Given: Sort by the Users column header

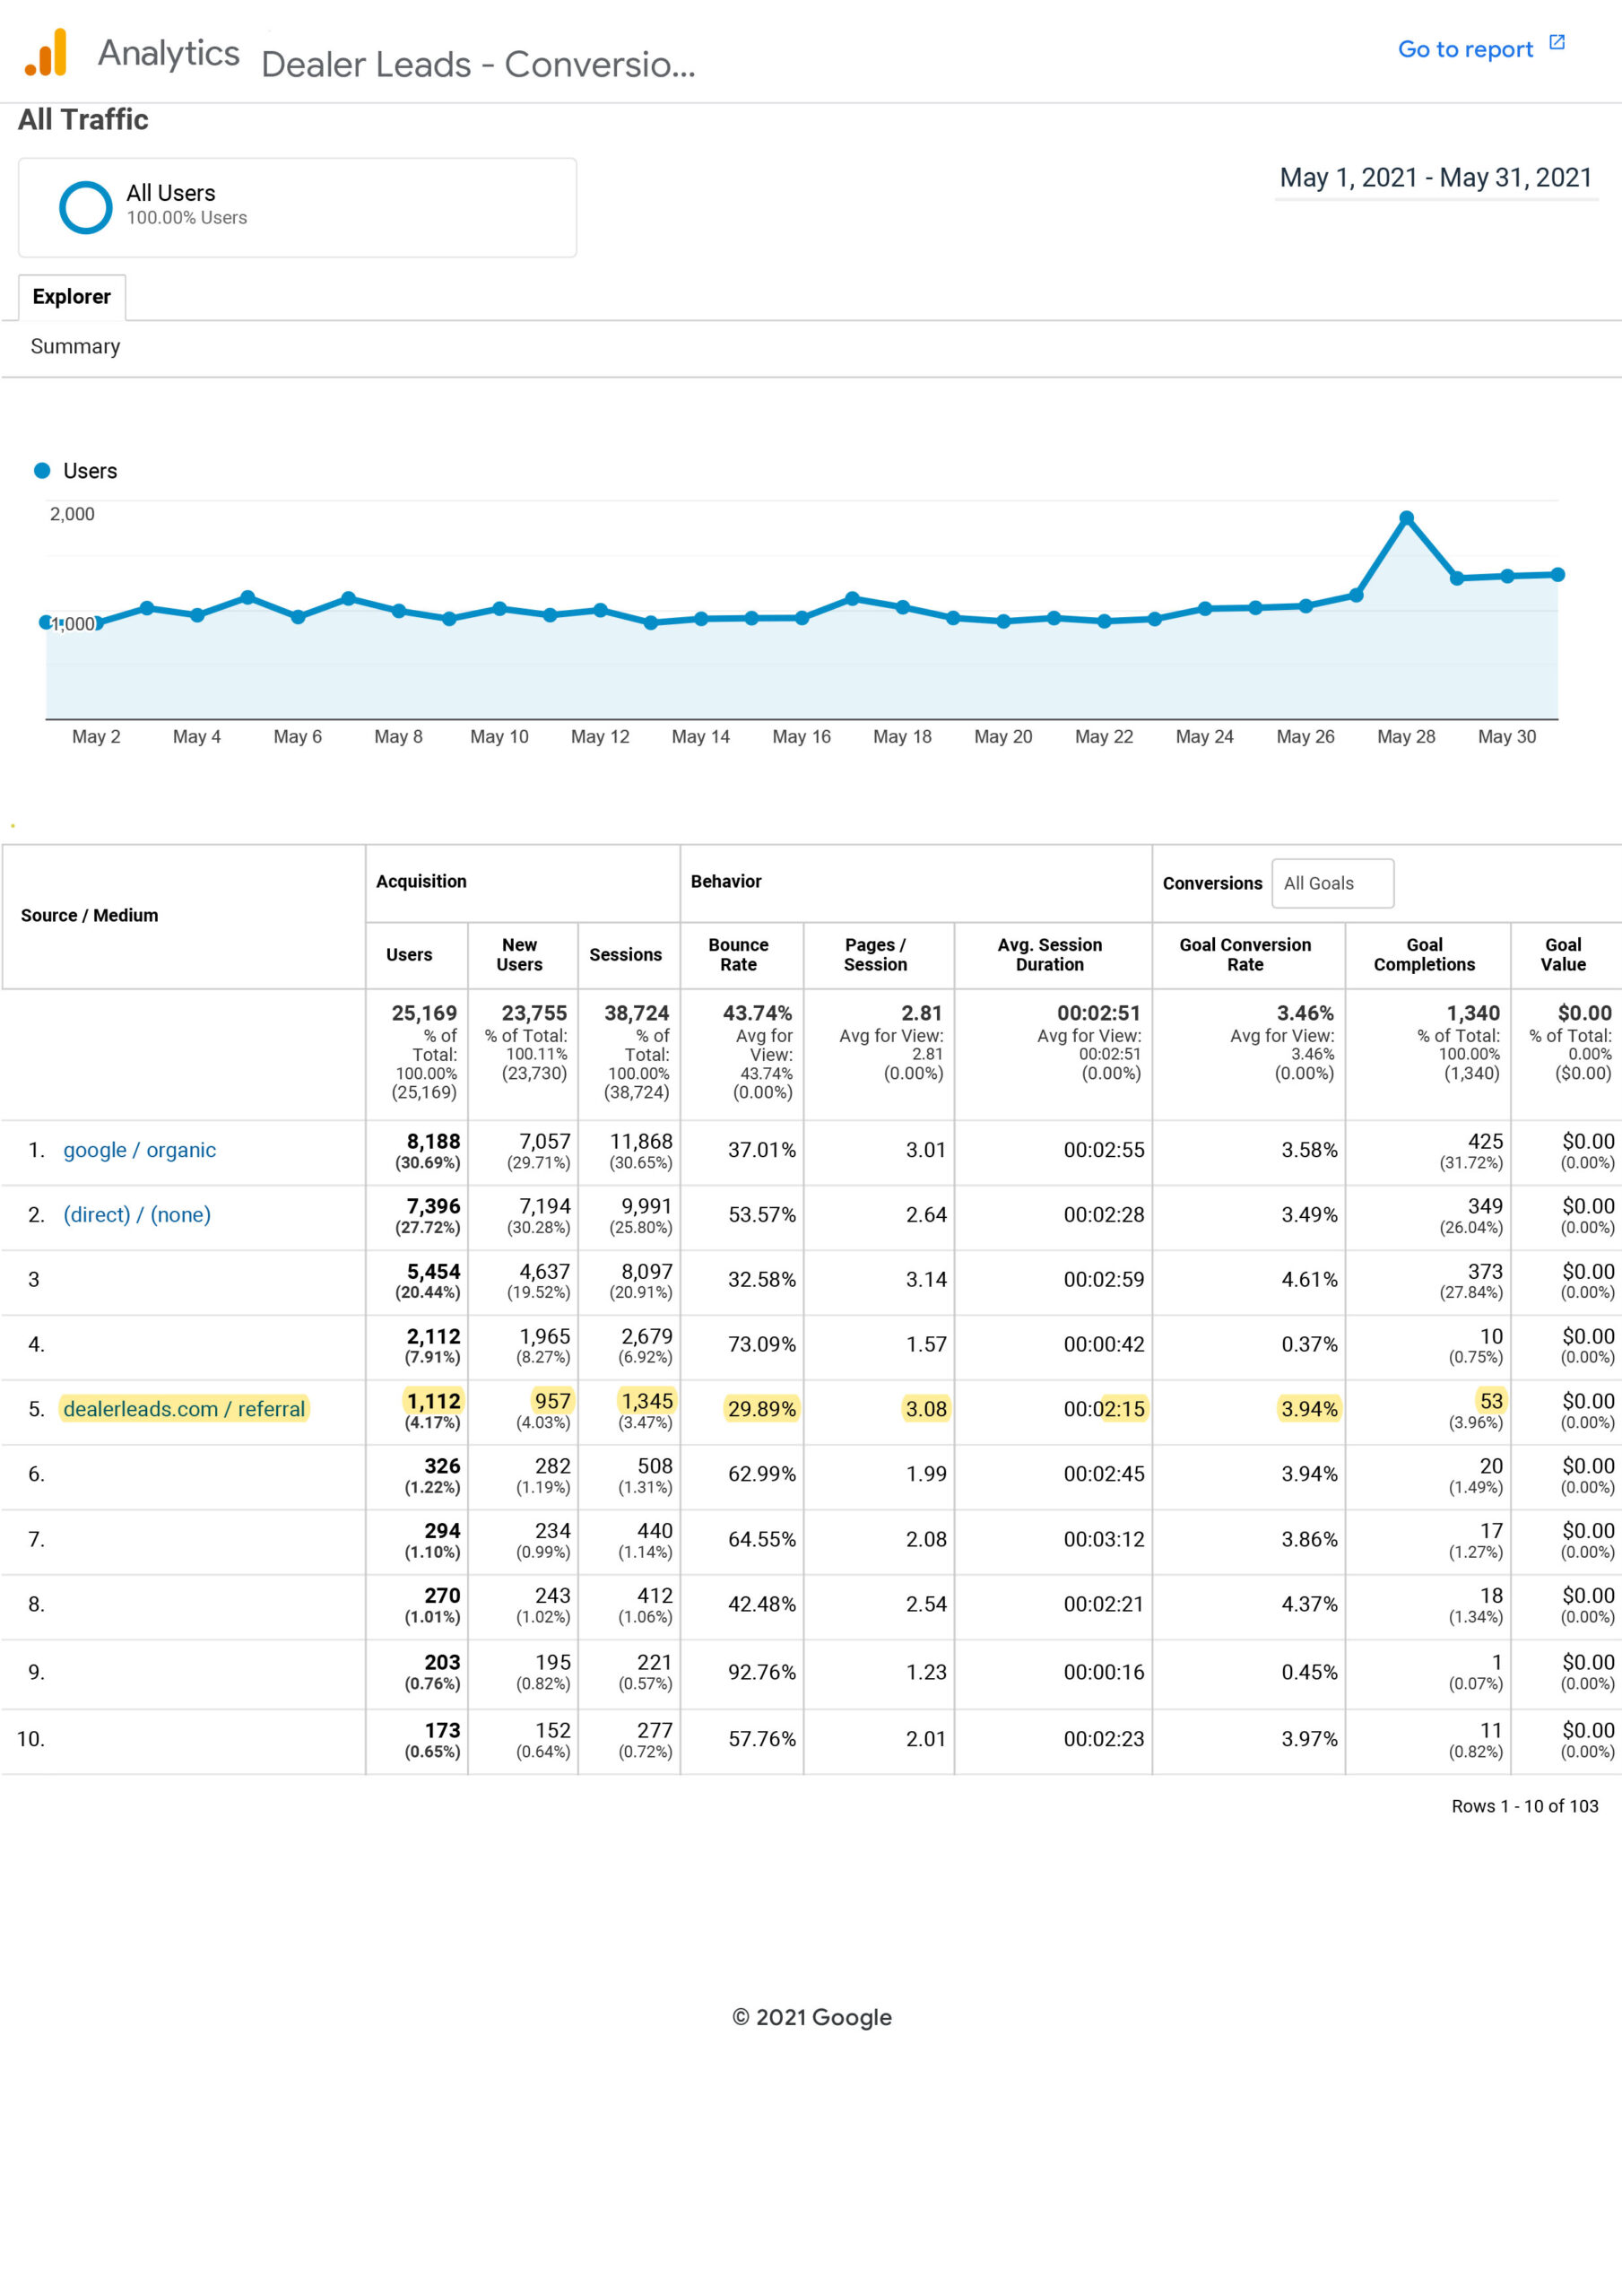Looking at the screenshot, I should 409,955.
